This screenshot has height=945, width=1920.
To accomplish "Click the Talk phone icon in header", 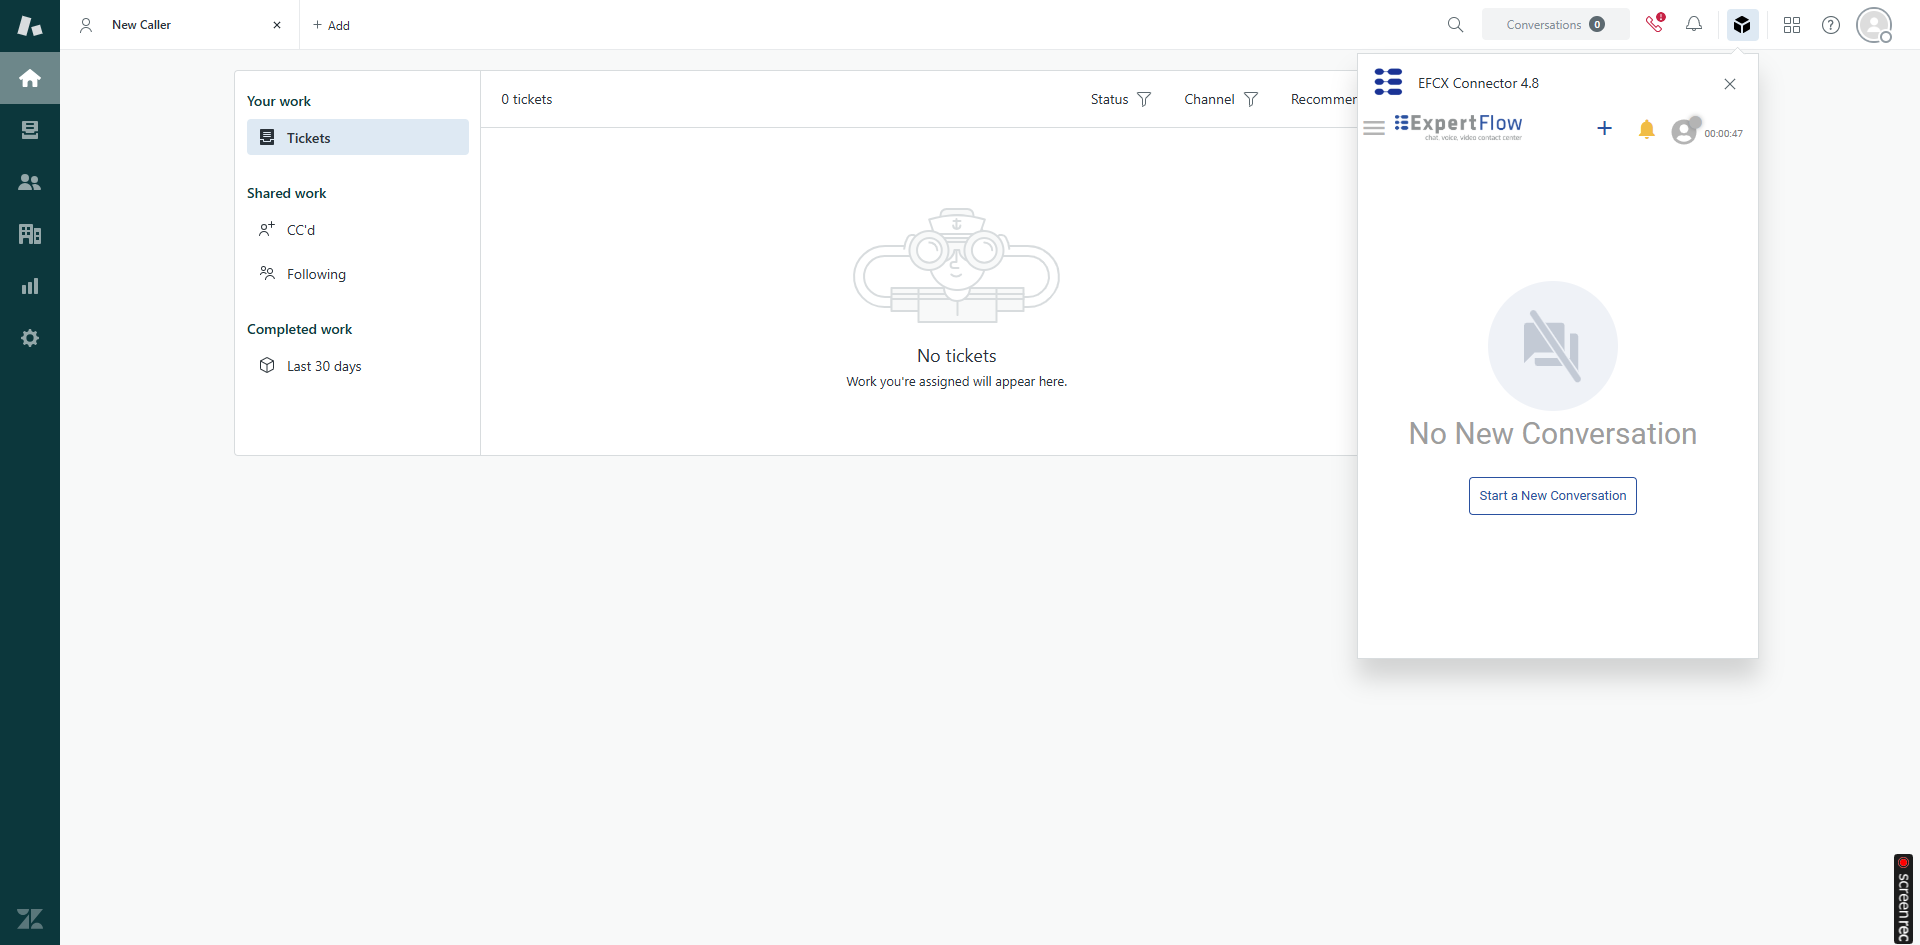I will 1654,24.
